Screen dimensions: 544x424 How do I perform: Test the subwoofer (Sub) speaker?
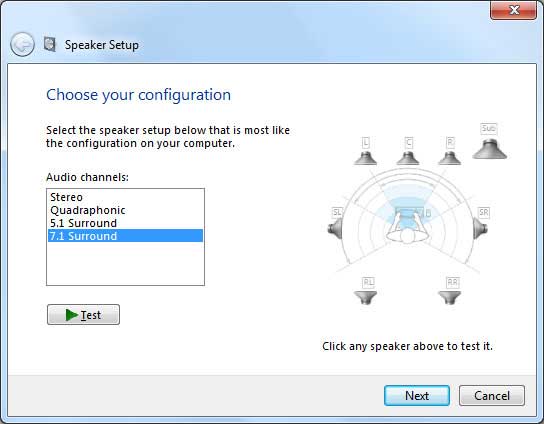coord(490,149)
